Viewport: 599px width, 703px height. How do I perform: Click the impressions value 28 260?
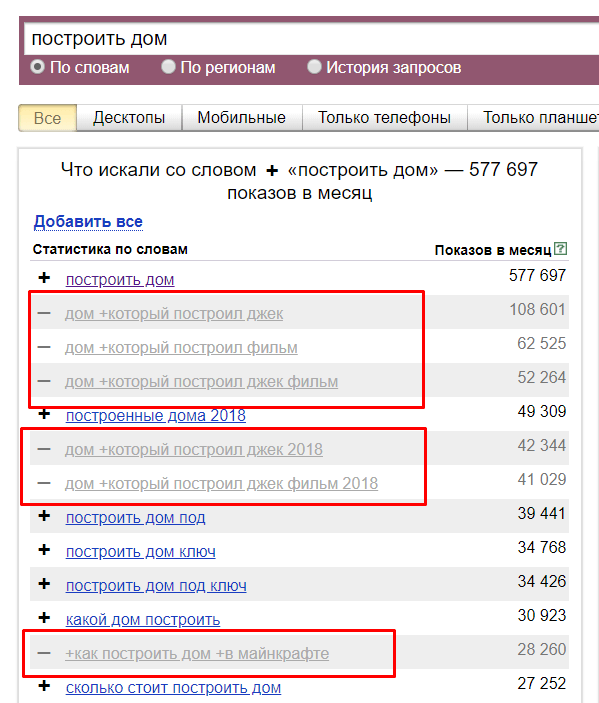[x=542, y=649]
